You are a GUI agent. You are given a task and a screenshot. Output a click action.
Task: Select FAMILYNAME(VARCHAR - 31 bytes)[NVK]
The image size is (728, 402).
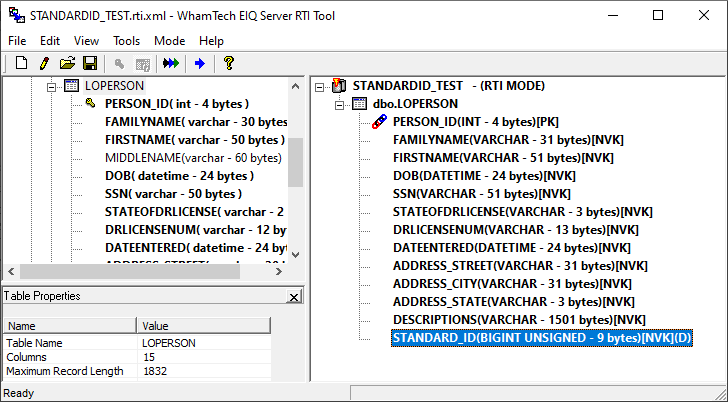(x=508, y=140)
